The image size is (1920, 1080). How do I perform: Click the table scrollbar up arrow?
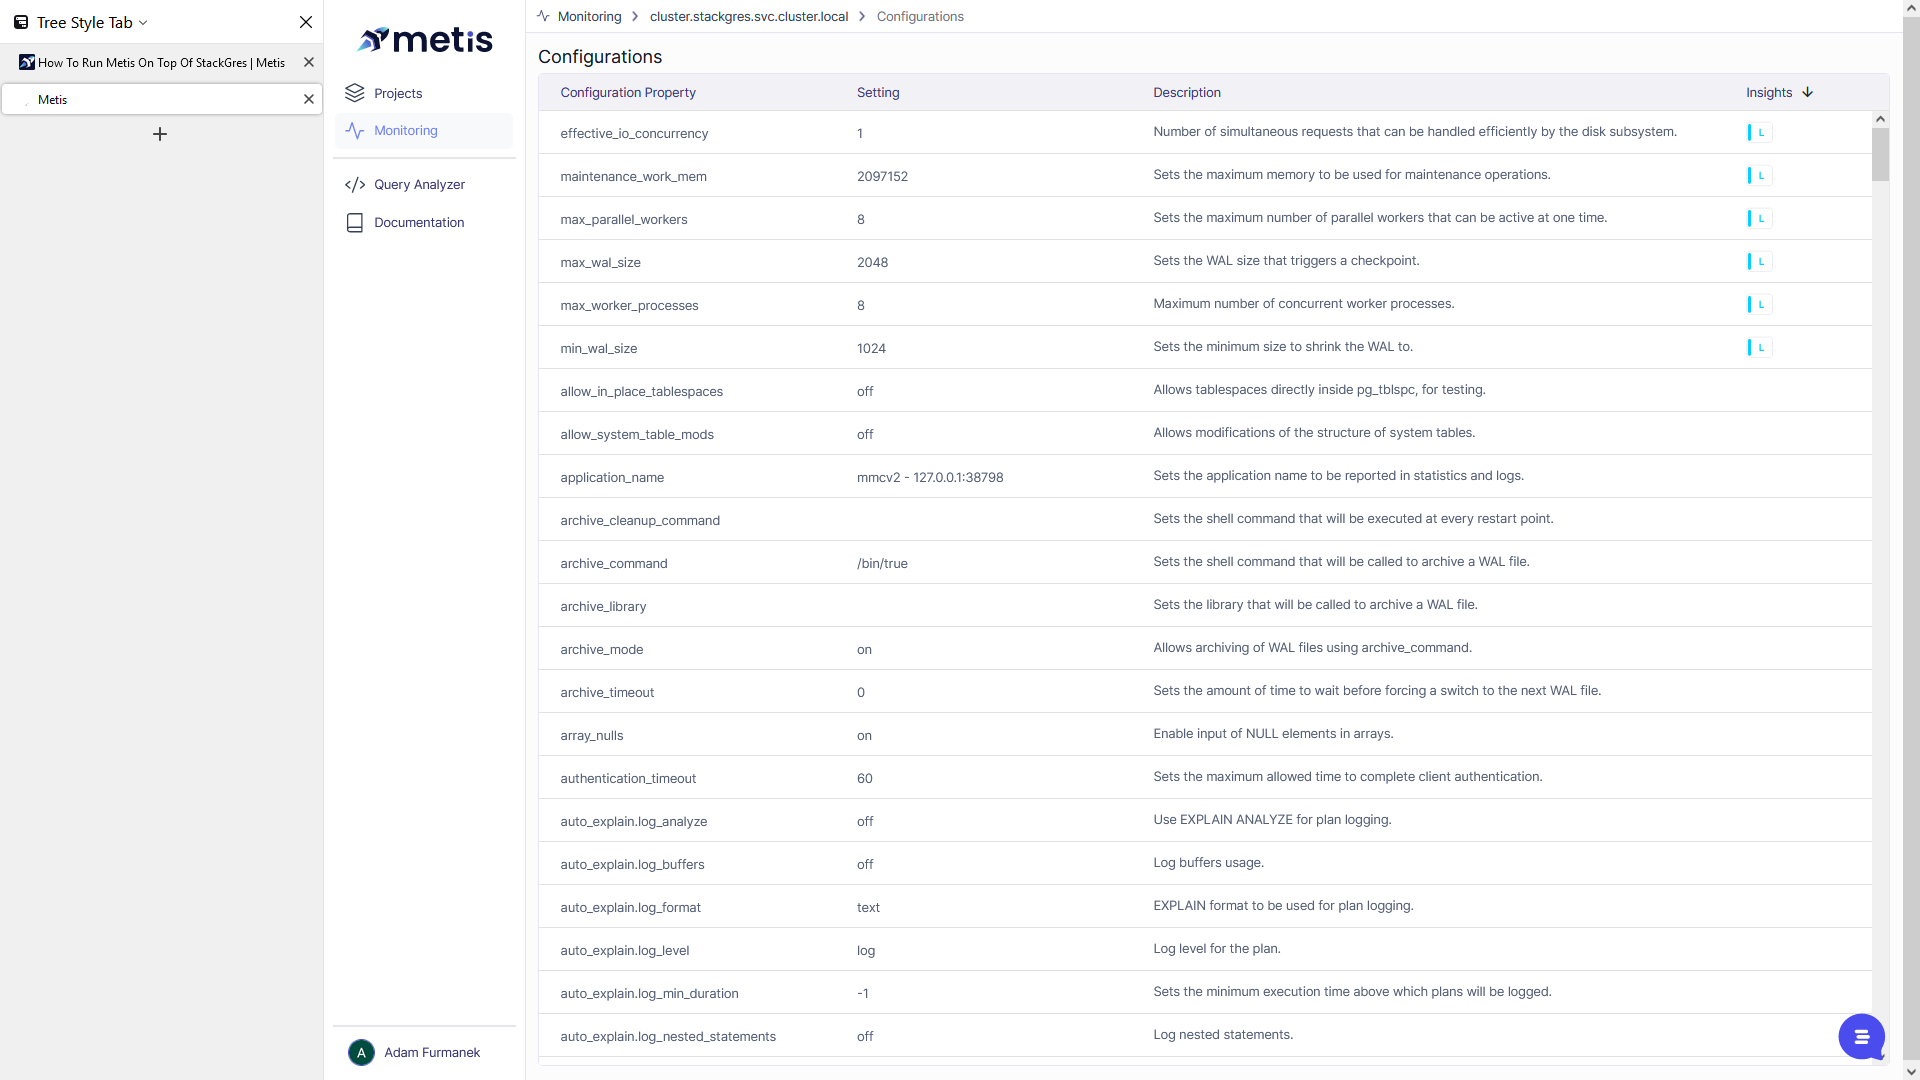[1880, 119]
